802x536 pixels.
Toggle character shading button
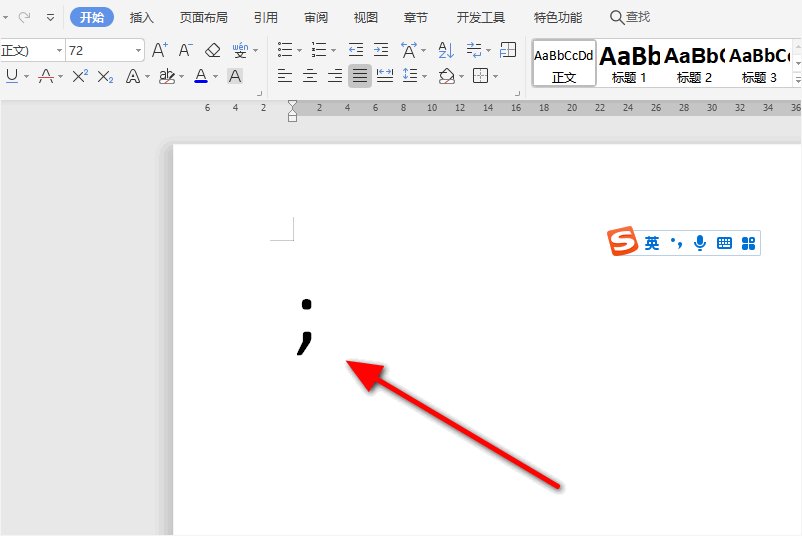(235, 76)
